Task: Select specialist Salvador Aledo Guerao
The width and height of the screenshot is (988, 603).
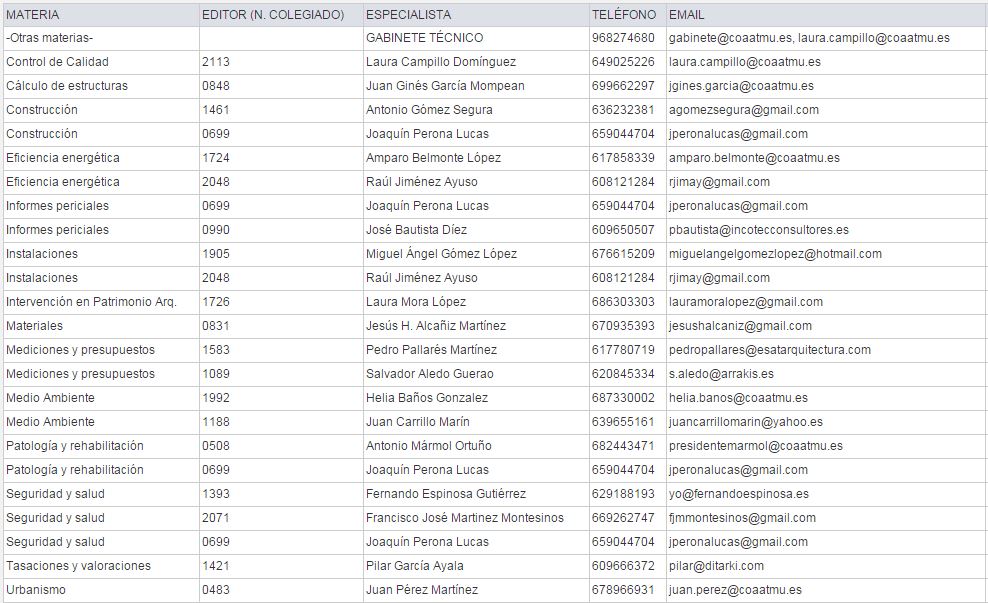Action: pos(430,374)
